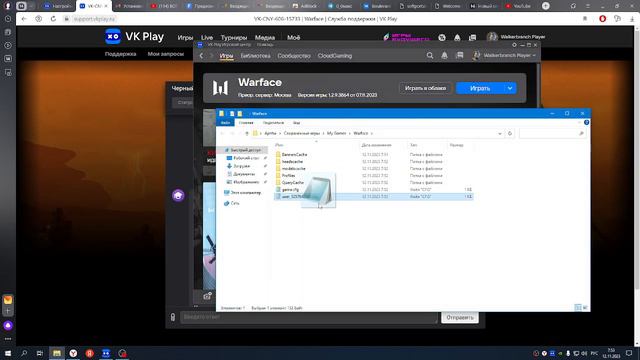Click Играть в облаке button

pos(425,88)
